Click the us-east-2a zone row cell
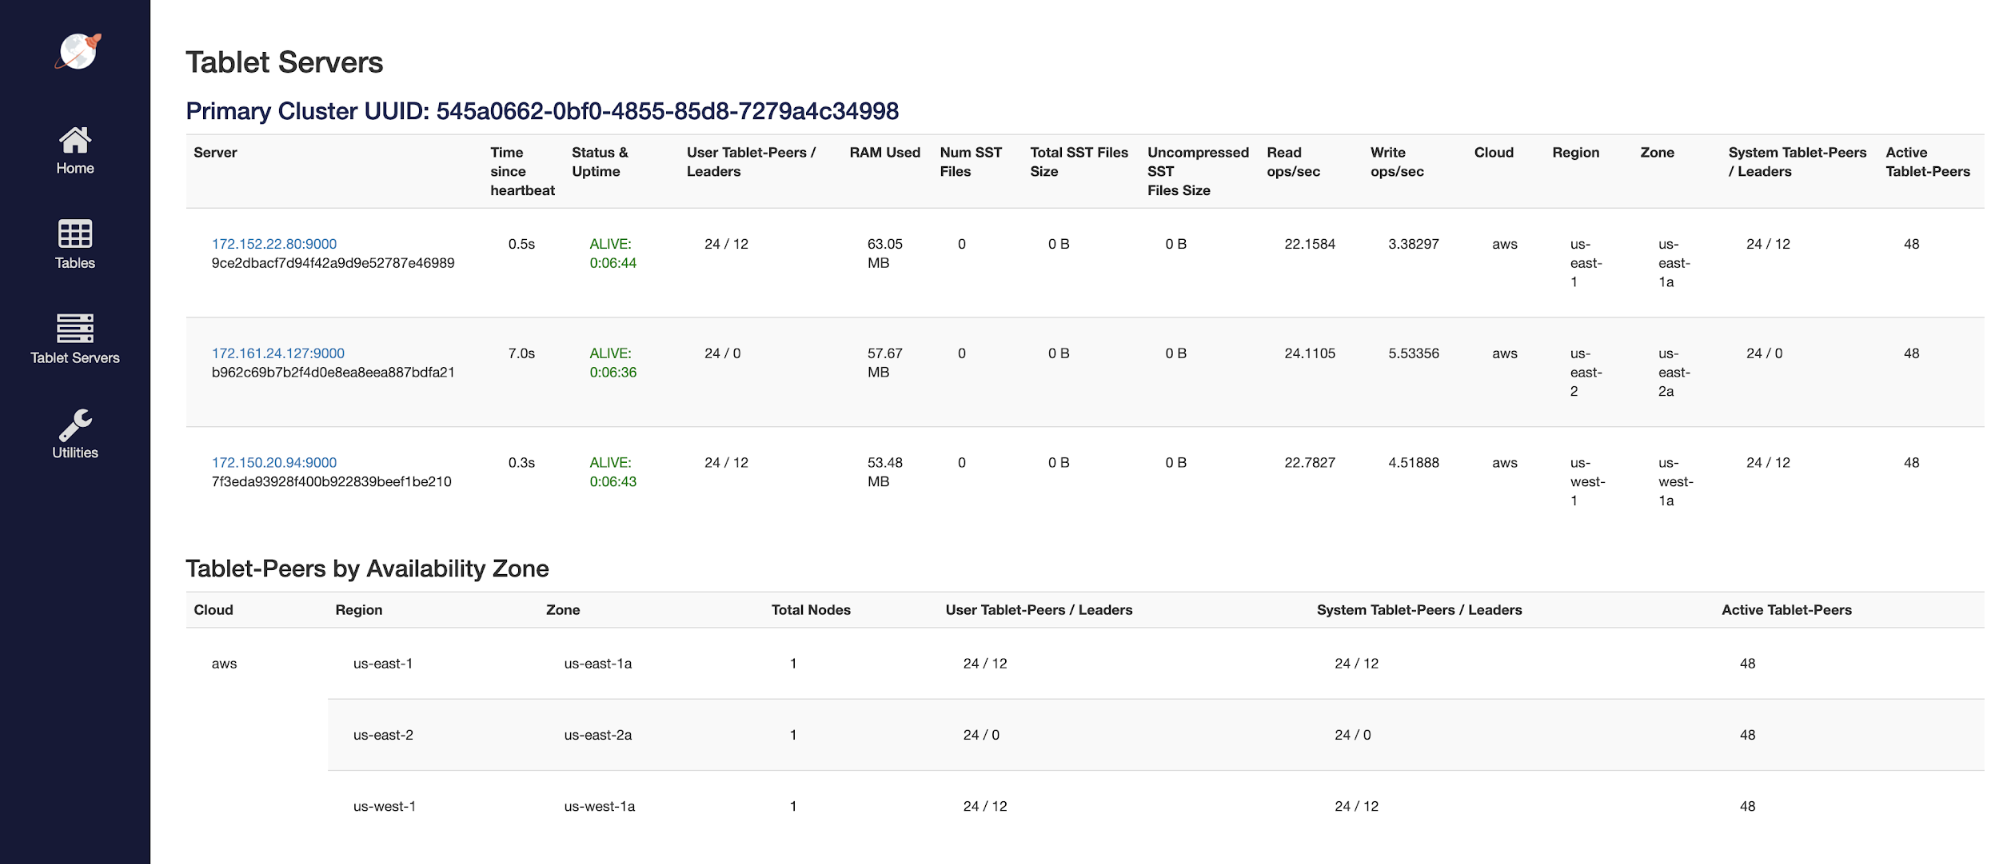 598,735
